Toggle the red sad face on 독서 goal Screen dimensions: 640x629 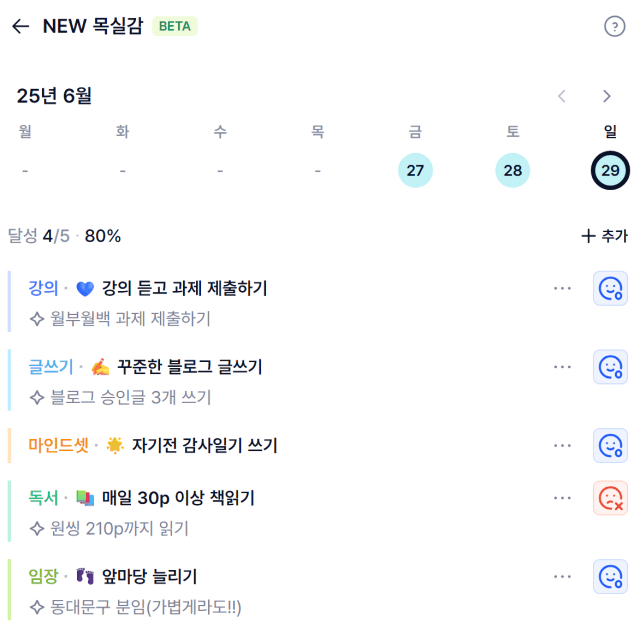coord(610,498)
